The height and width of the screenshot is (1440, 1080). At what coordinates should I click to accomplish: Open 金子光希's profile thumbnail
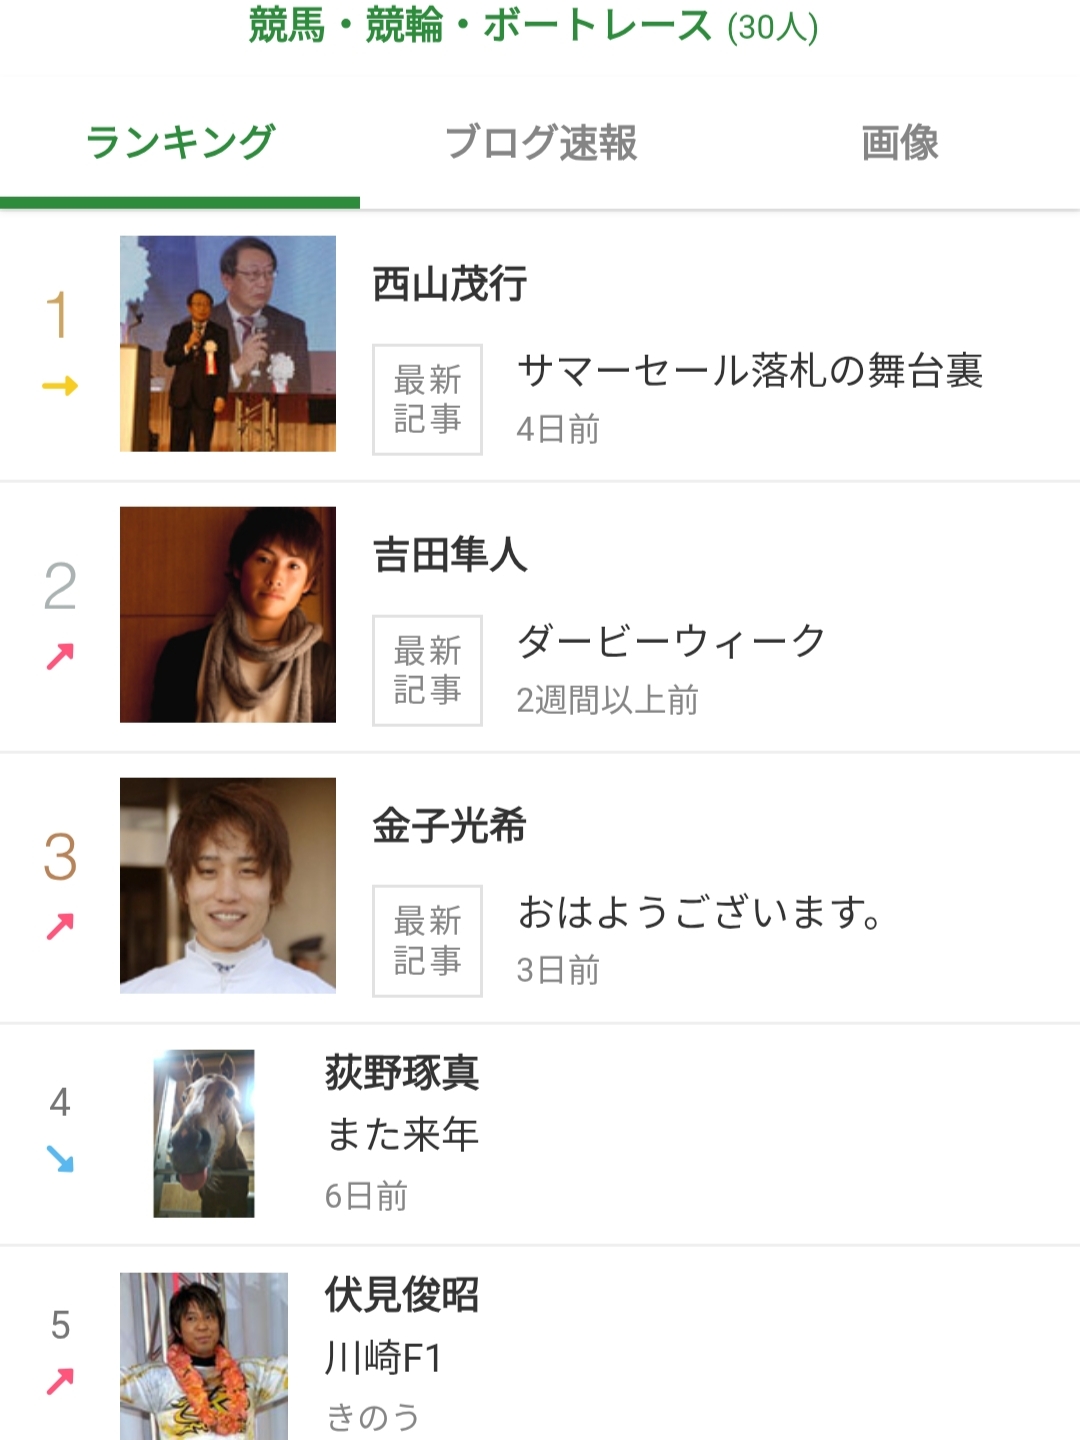click(228, 885)
